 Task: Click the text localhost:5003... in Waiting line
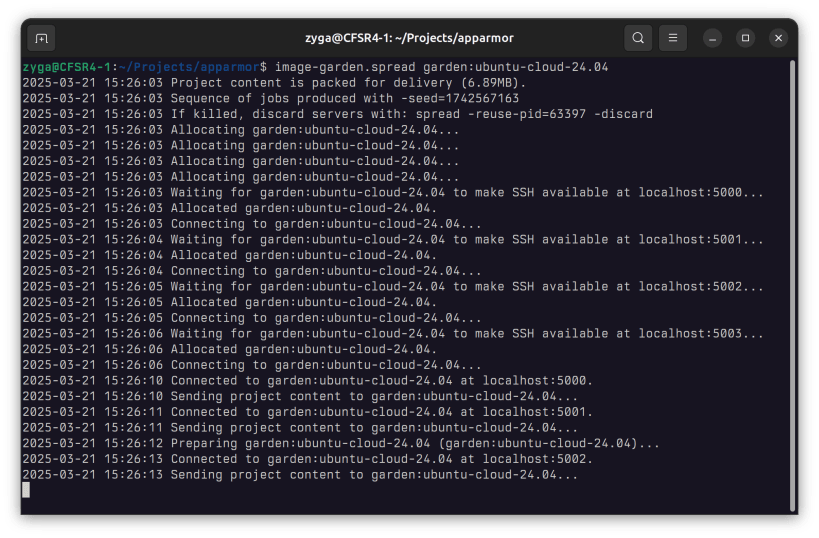coord(701,333)
